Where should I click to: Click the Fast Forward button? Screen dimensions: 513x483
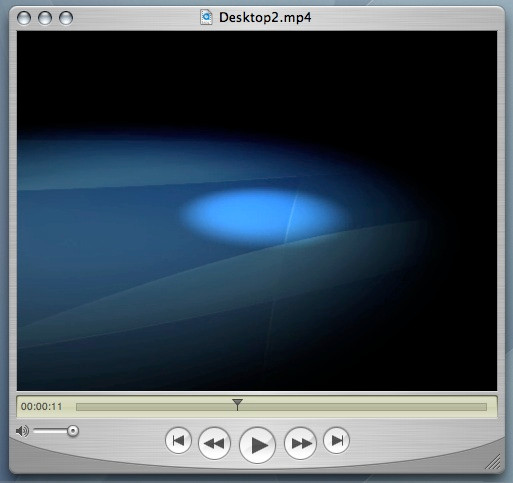tap(300, 444)
